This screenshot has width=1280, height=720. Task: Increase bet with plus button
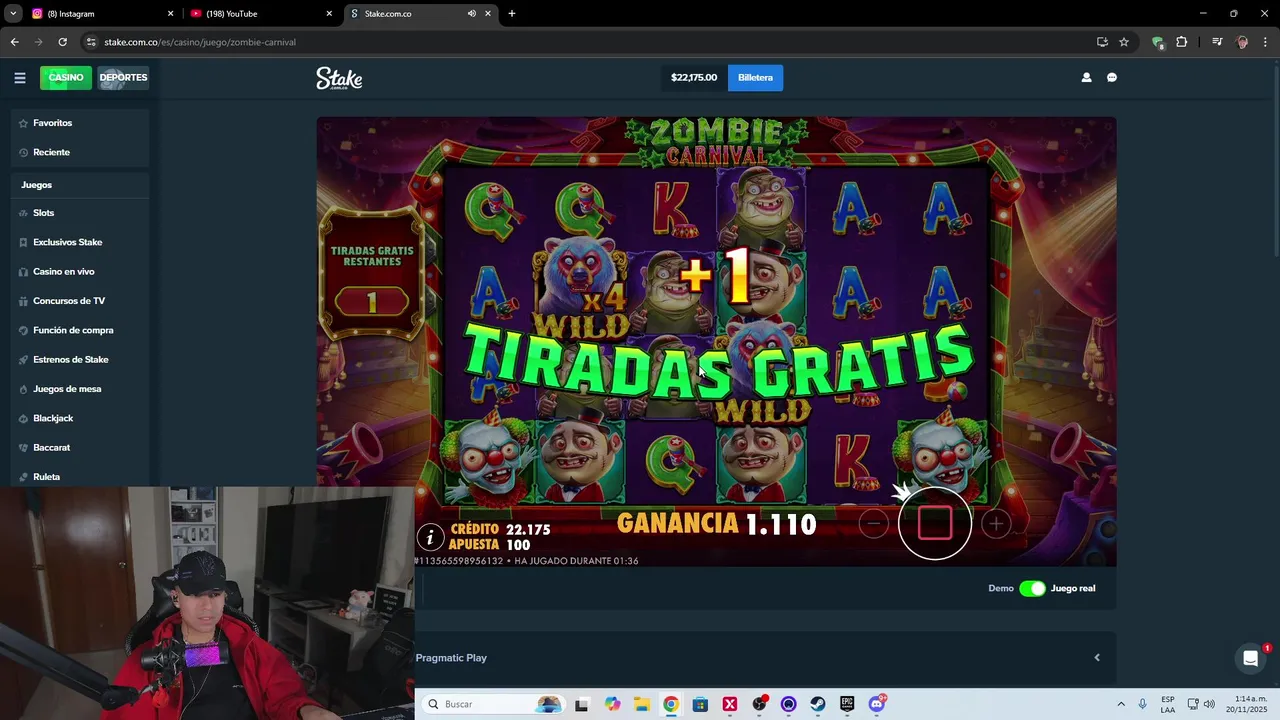pos(996,523)
